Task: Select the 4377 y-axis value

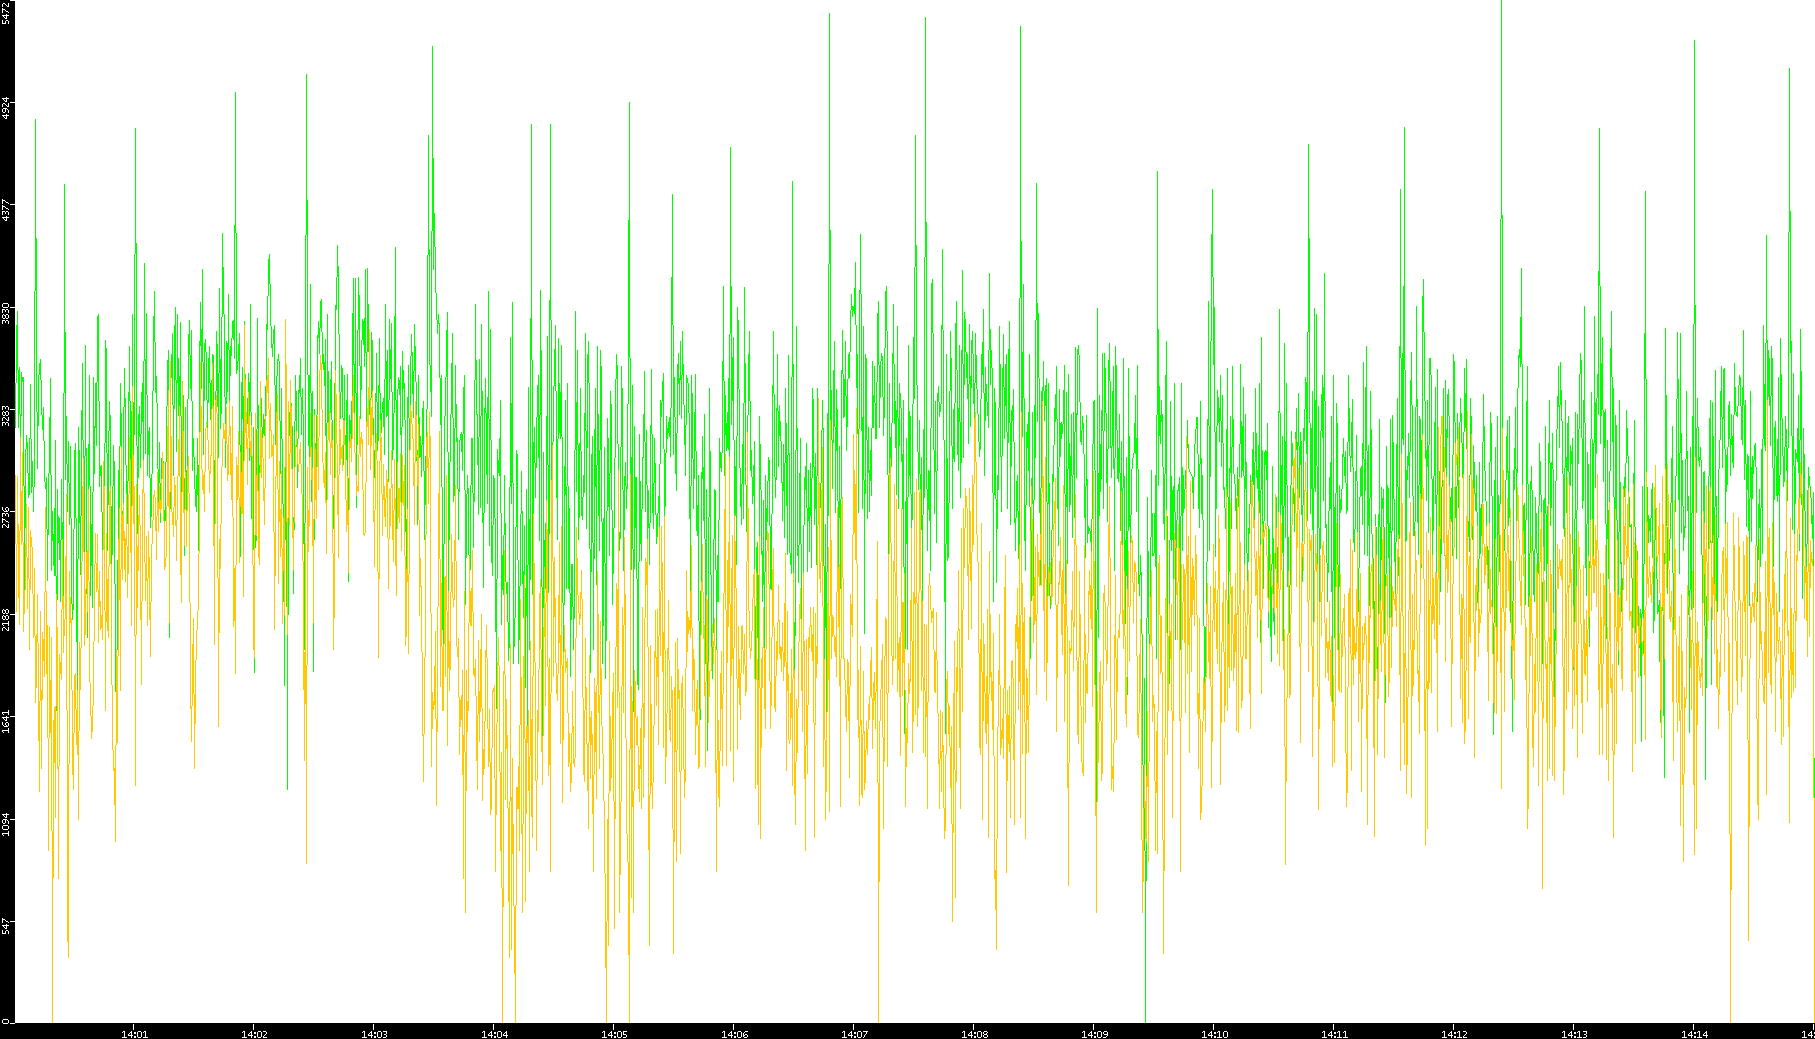Action: pyautogui.click(x=7, y=211)
